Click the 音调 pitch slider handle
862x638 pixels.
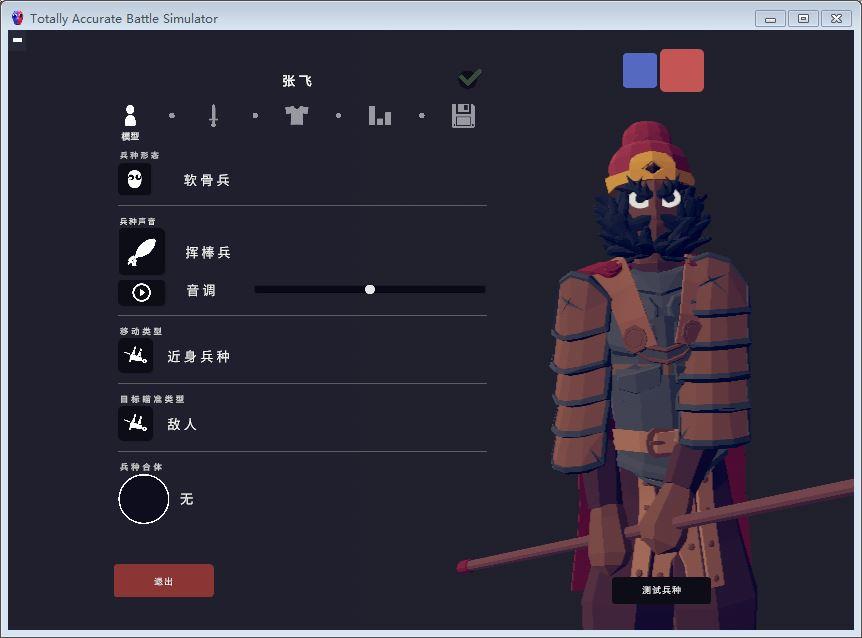pyautogui.click(x=370, y=290)
